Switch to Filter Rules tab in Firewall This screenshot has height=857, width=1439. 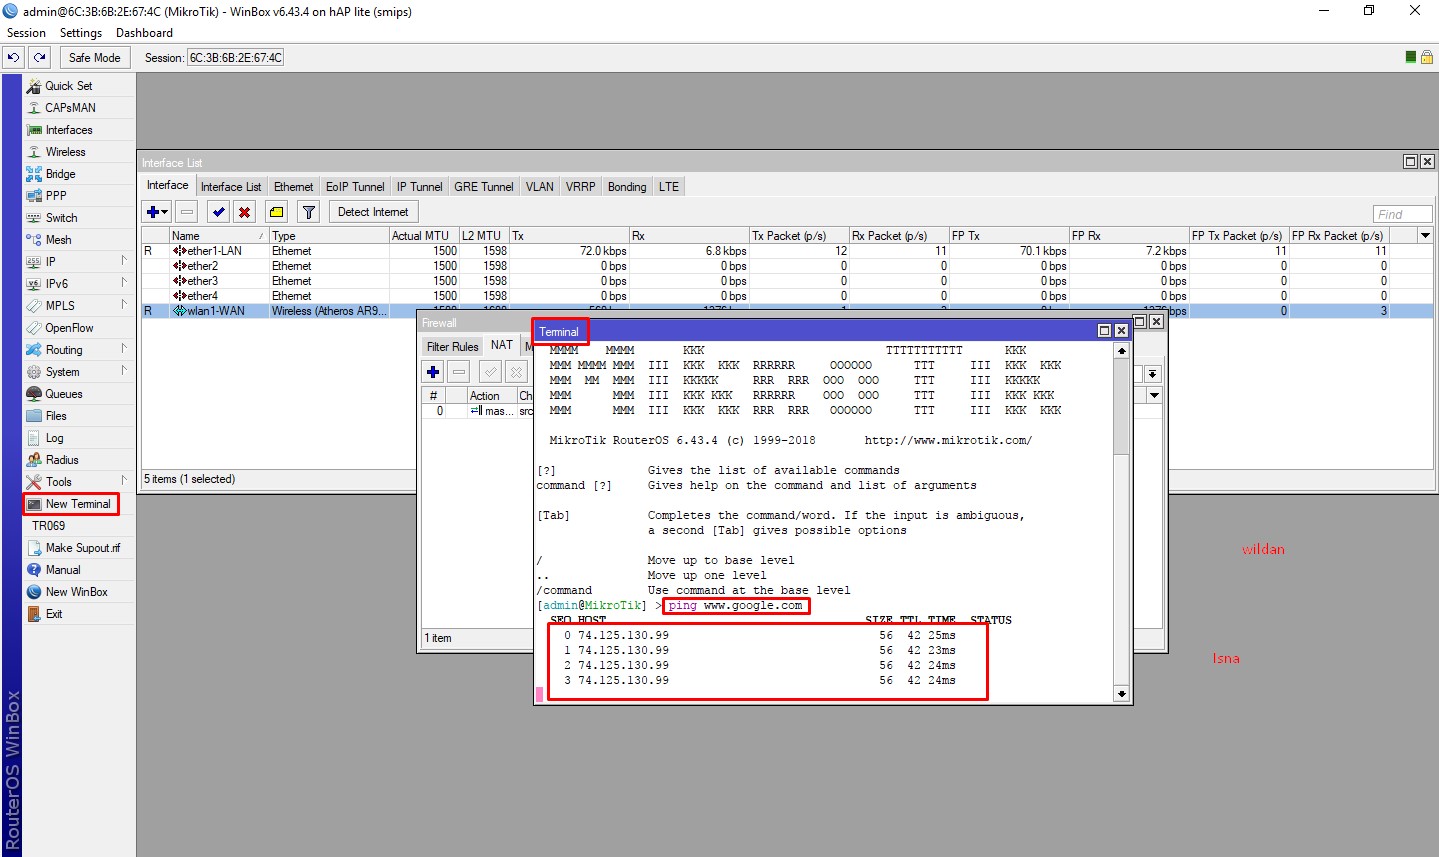[x=453, y=347]
